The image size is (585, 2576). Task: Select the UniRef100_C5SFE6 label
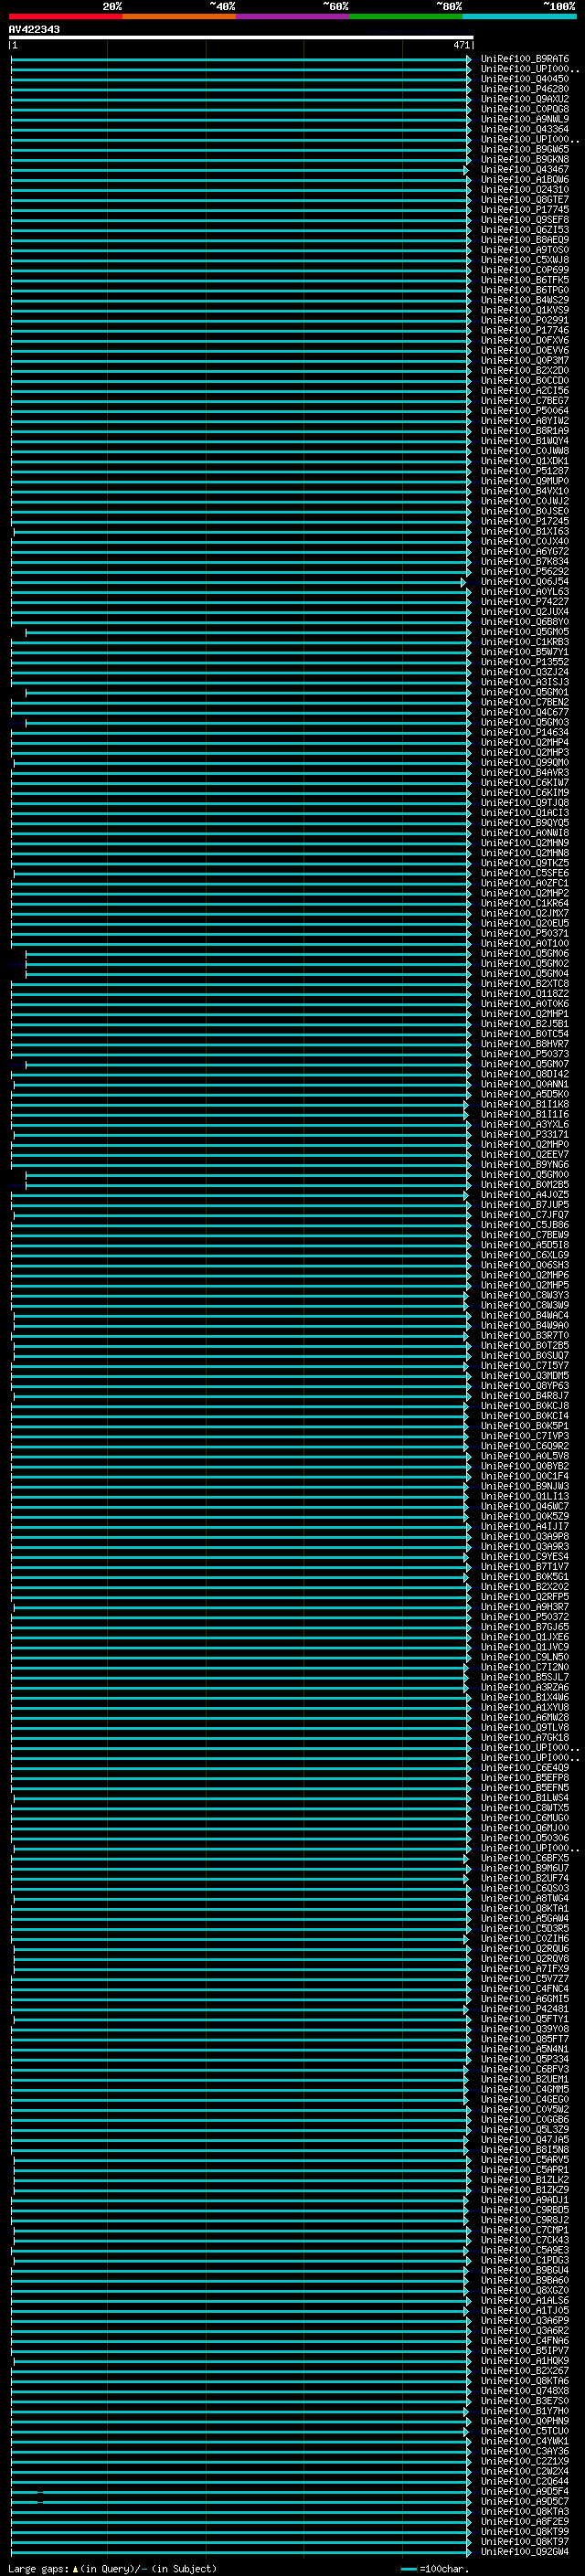[x=525, y=873]
